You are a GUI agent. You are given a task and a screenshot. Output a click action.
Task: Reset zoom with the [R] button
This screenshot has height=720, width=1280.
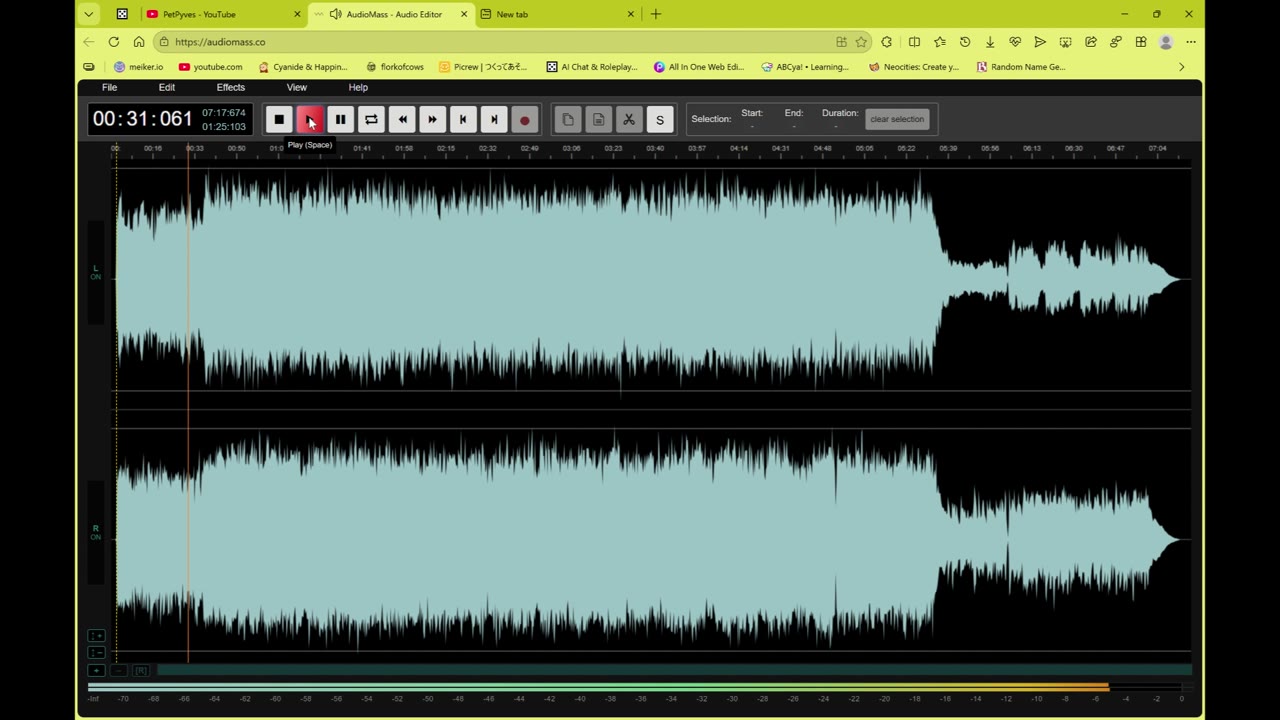(x=141, y=671)
